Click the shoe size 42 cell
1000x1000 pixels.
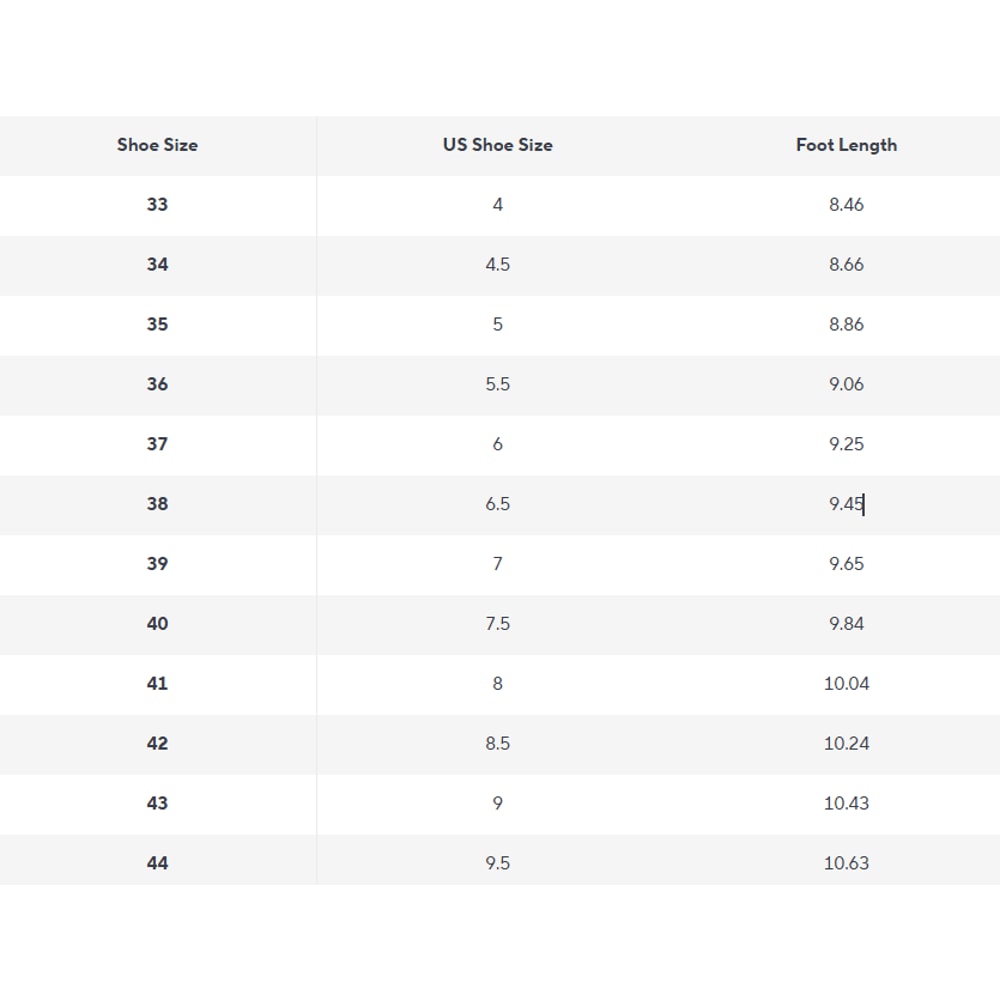157,744
